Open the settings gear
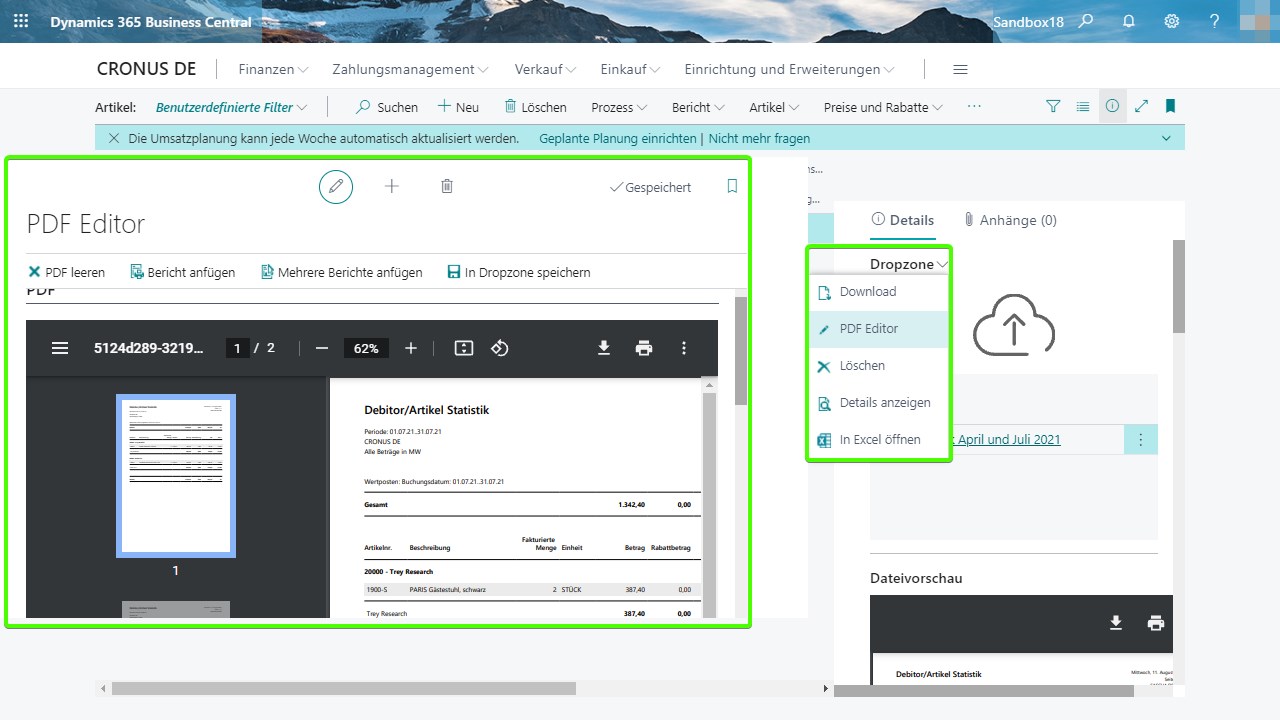 pyautogui.click(x=1172, y=21)
